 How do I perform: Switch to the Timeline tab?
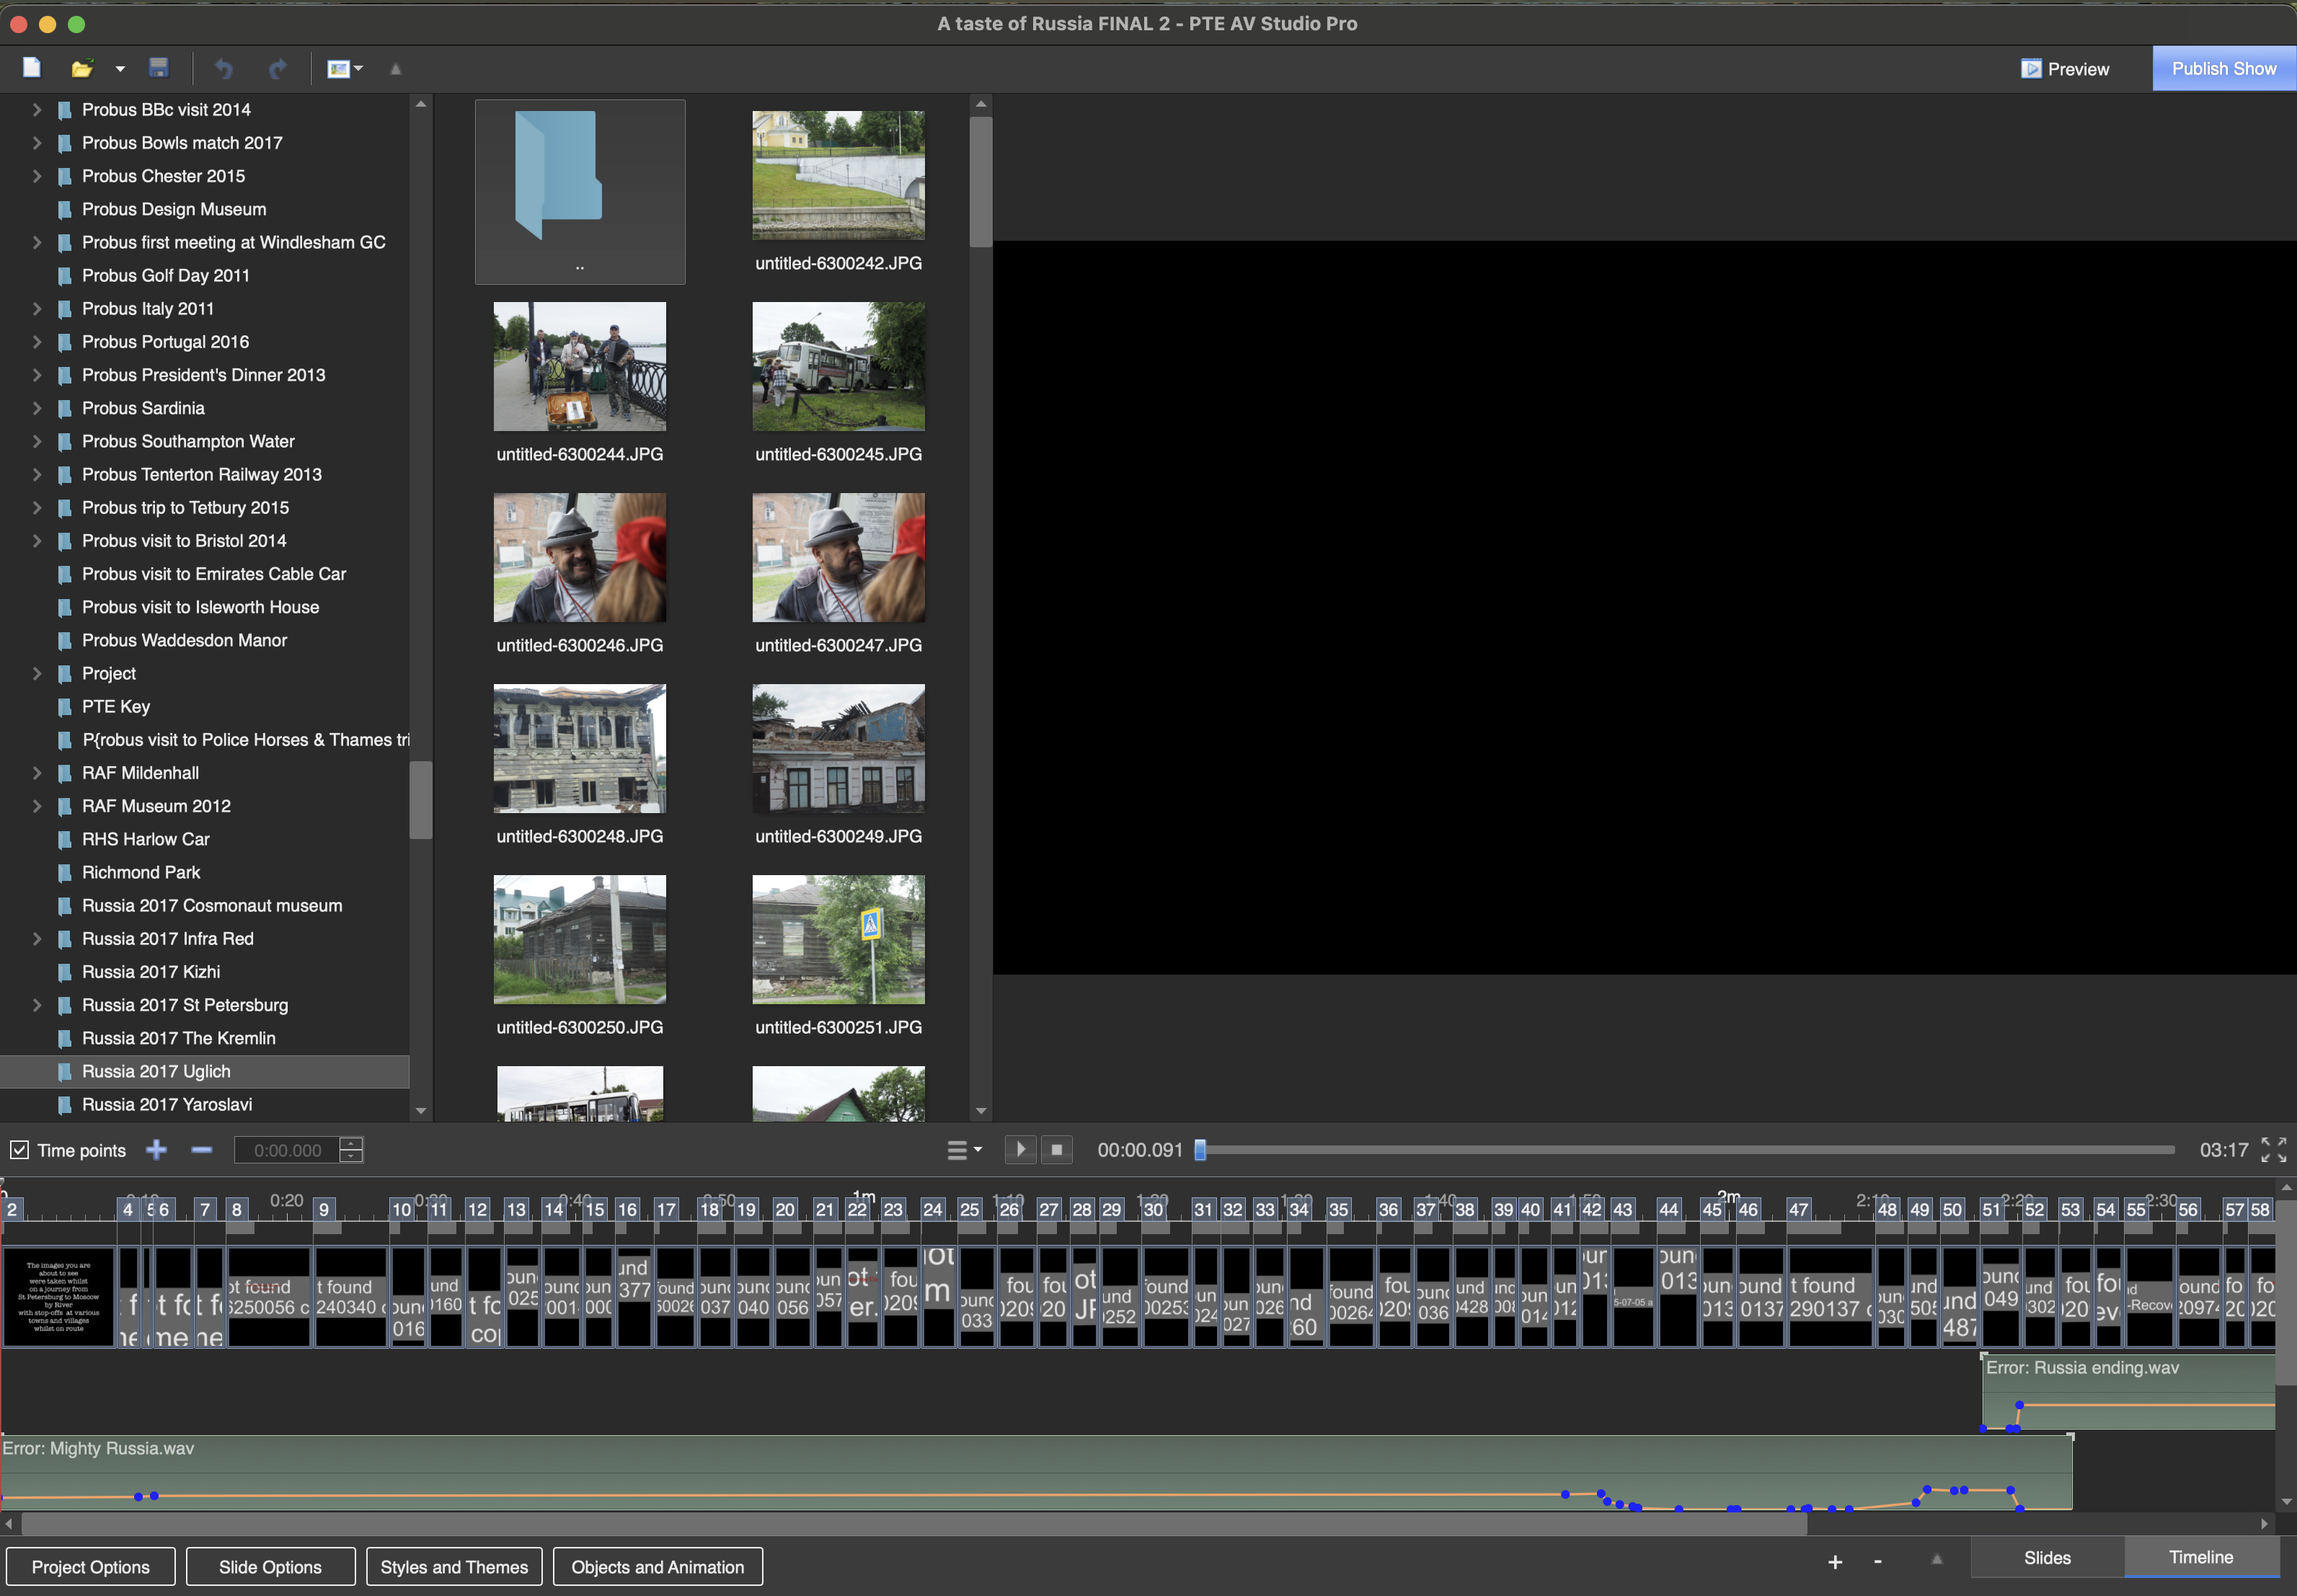pos(2200,1557)
